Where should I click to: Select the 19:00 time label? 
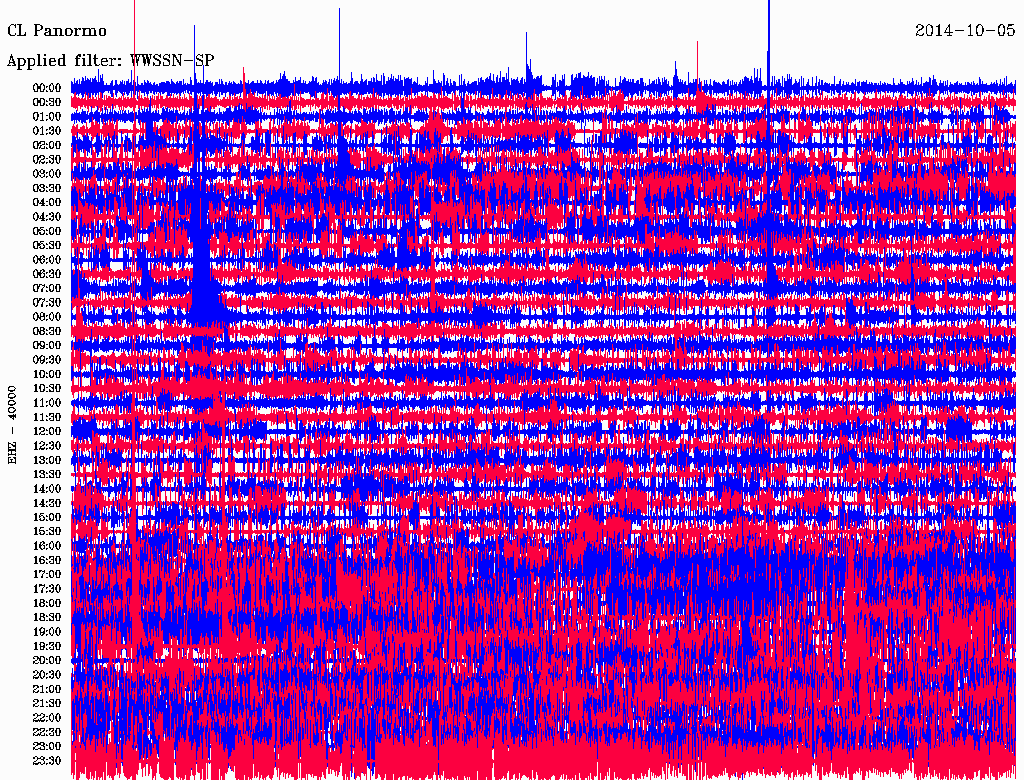[x=47, y=632]
